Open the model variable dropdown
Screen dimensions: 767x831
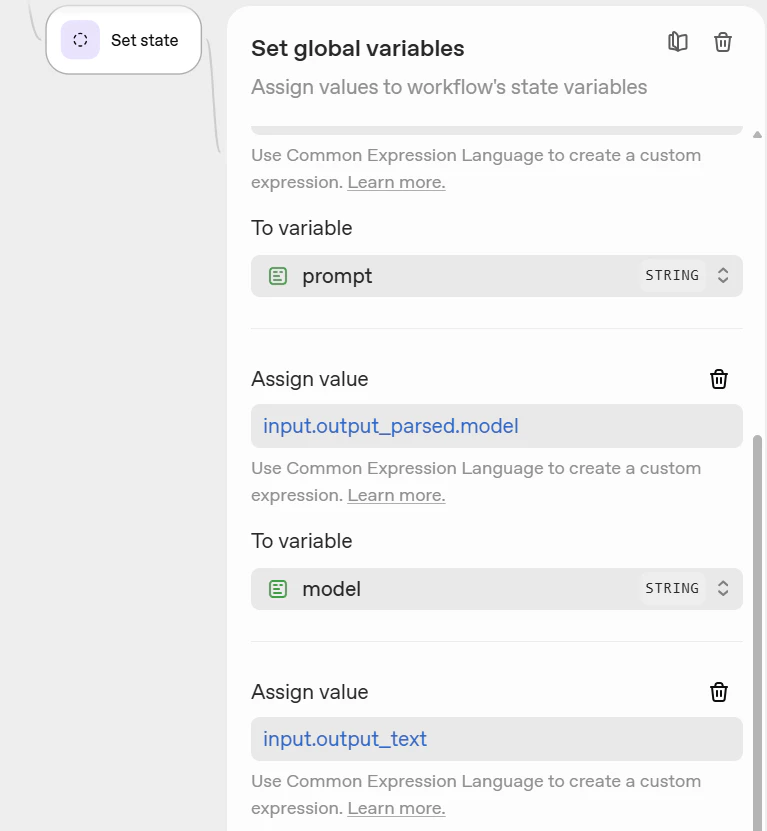(x=497, y=589)
